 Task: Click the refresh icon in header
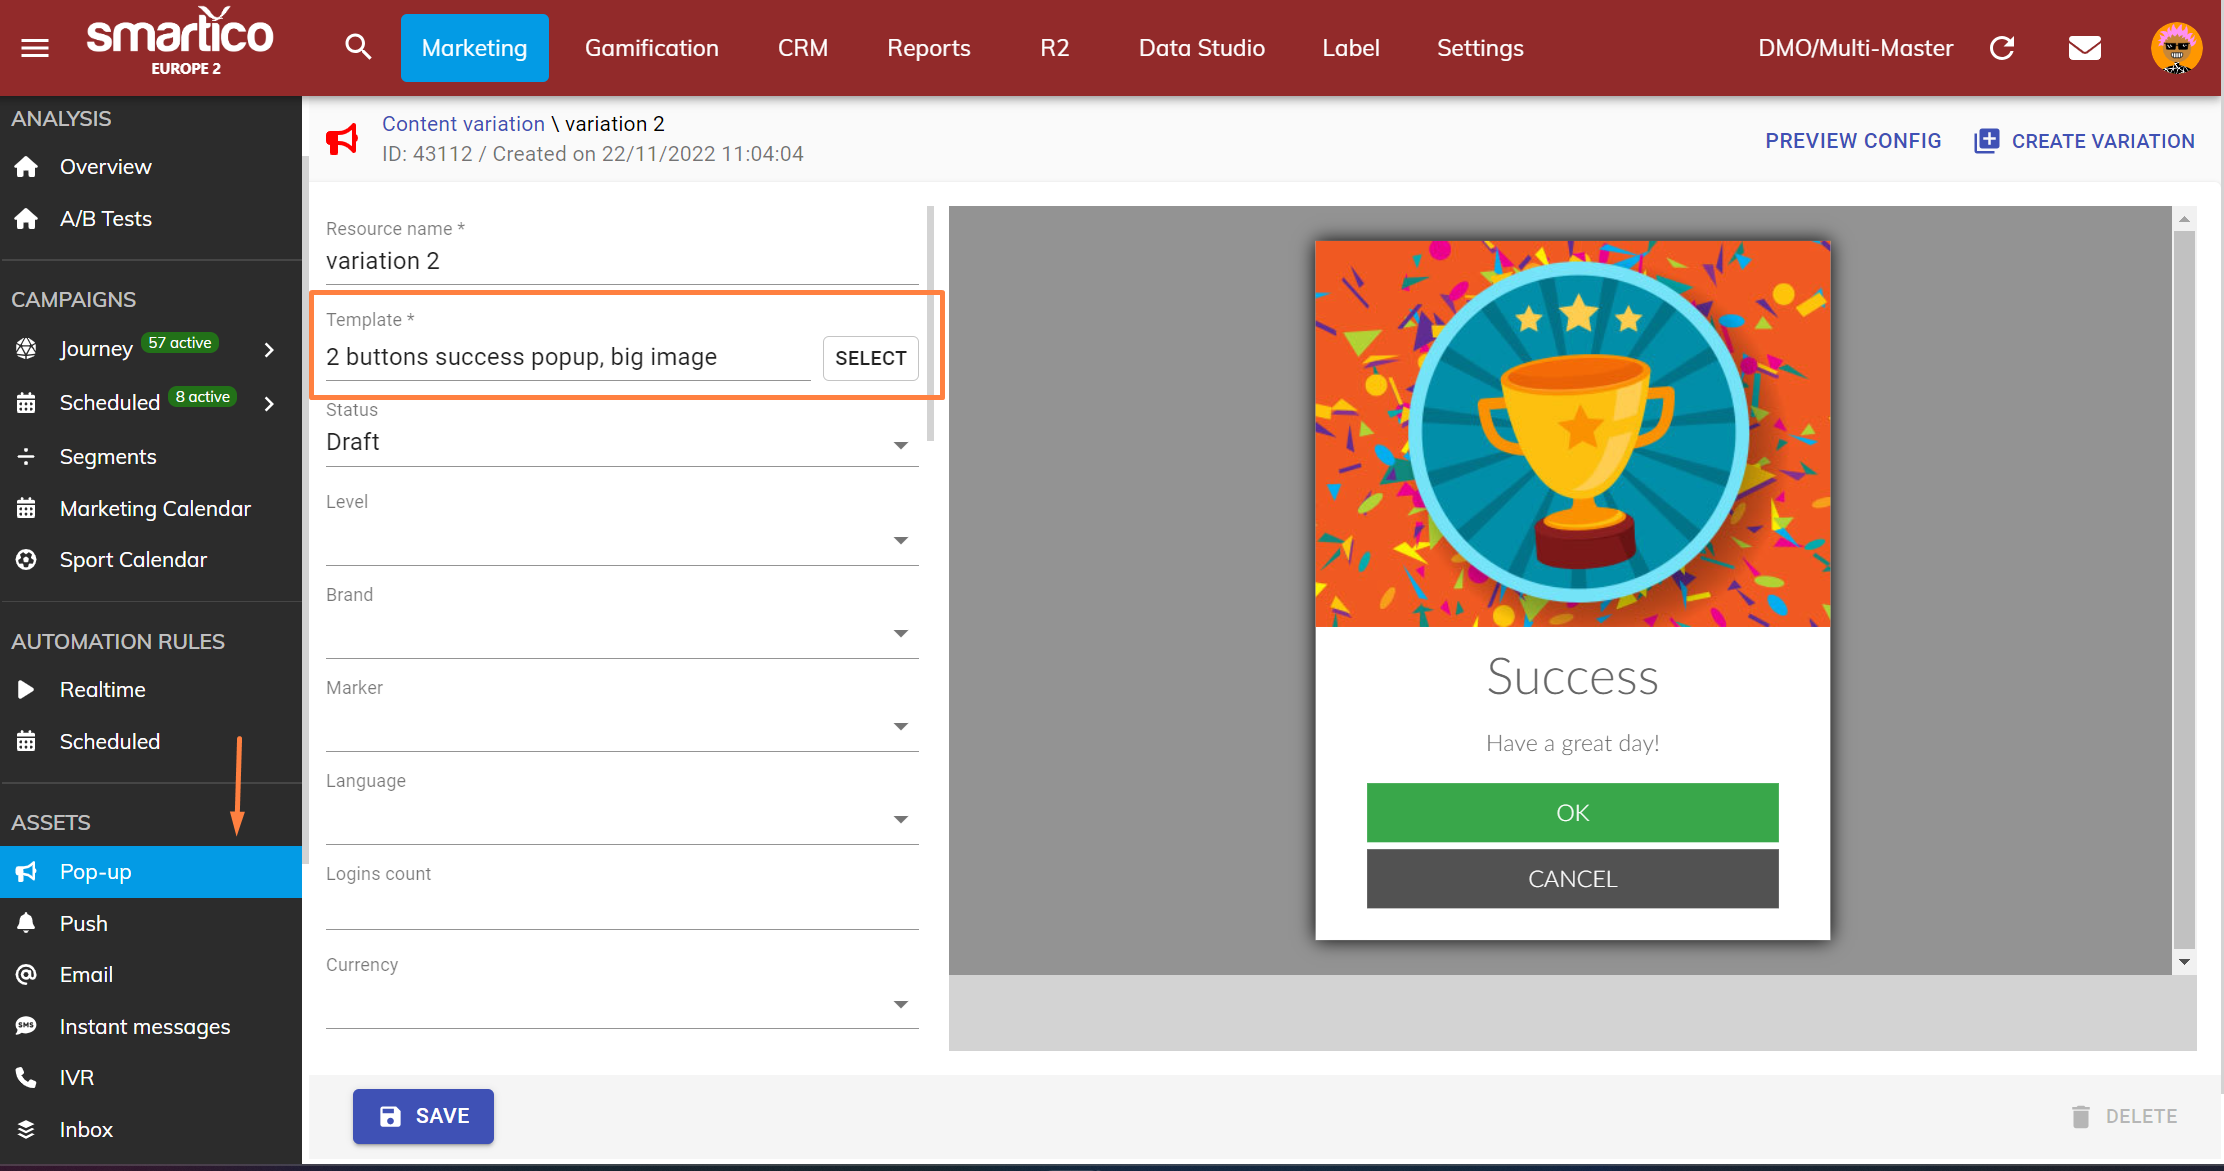2002,48
